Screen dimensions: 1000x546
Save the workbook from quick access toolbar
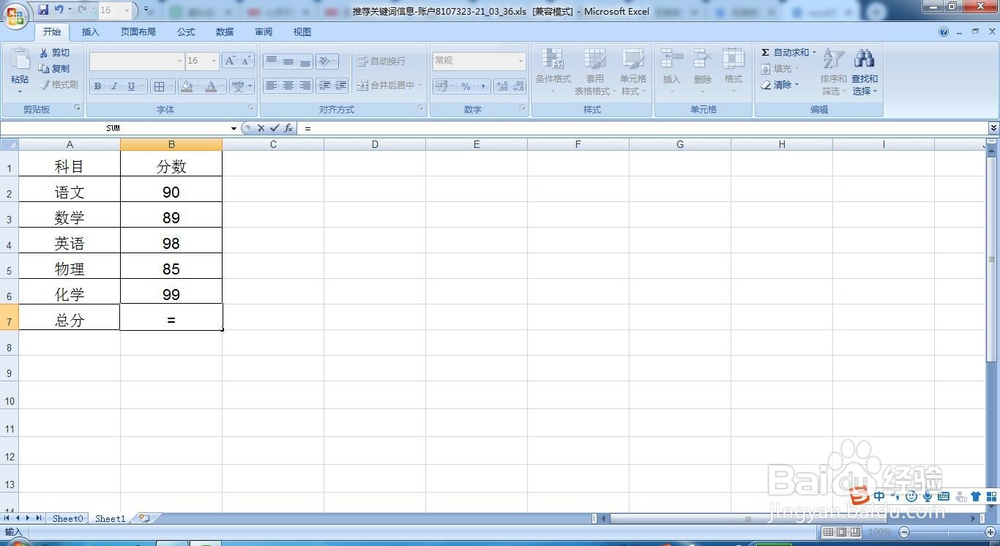[x=43, y=10]
